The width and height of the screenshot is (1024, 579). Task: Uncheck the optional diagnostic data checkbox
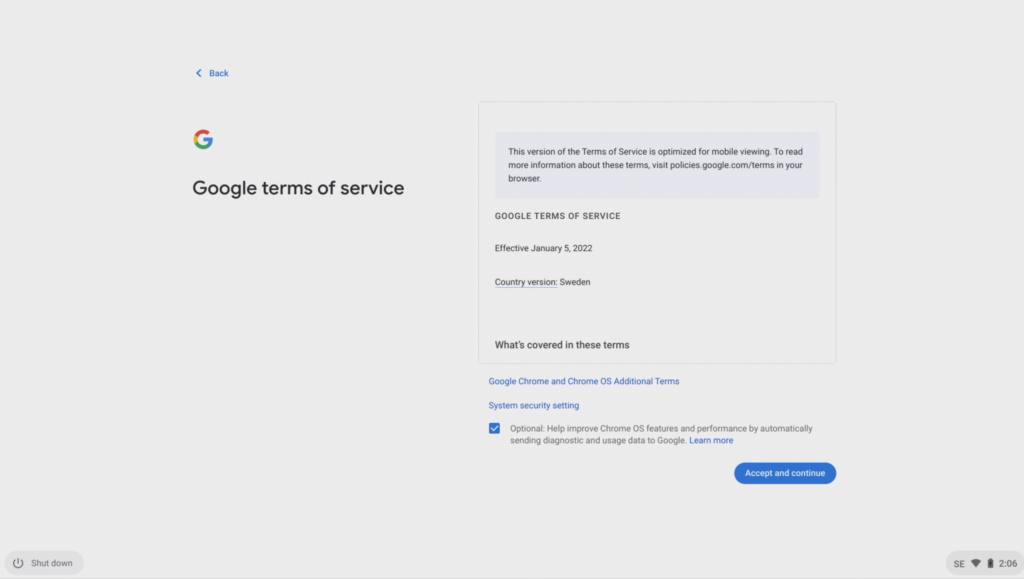point(494,428)
